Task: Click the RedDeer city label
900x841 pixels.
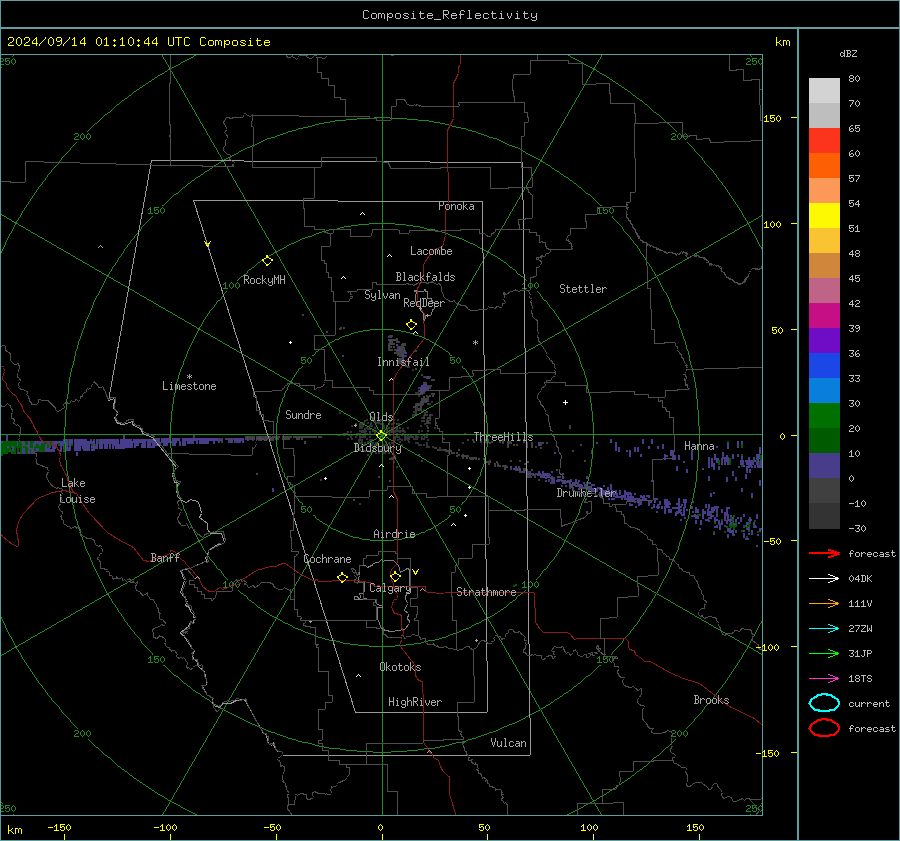Action: tap(424, 303)
